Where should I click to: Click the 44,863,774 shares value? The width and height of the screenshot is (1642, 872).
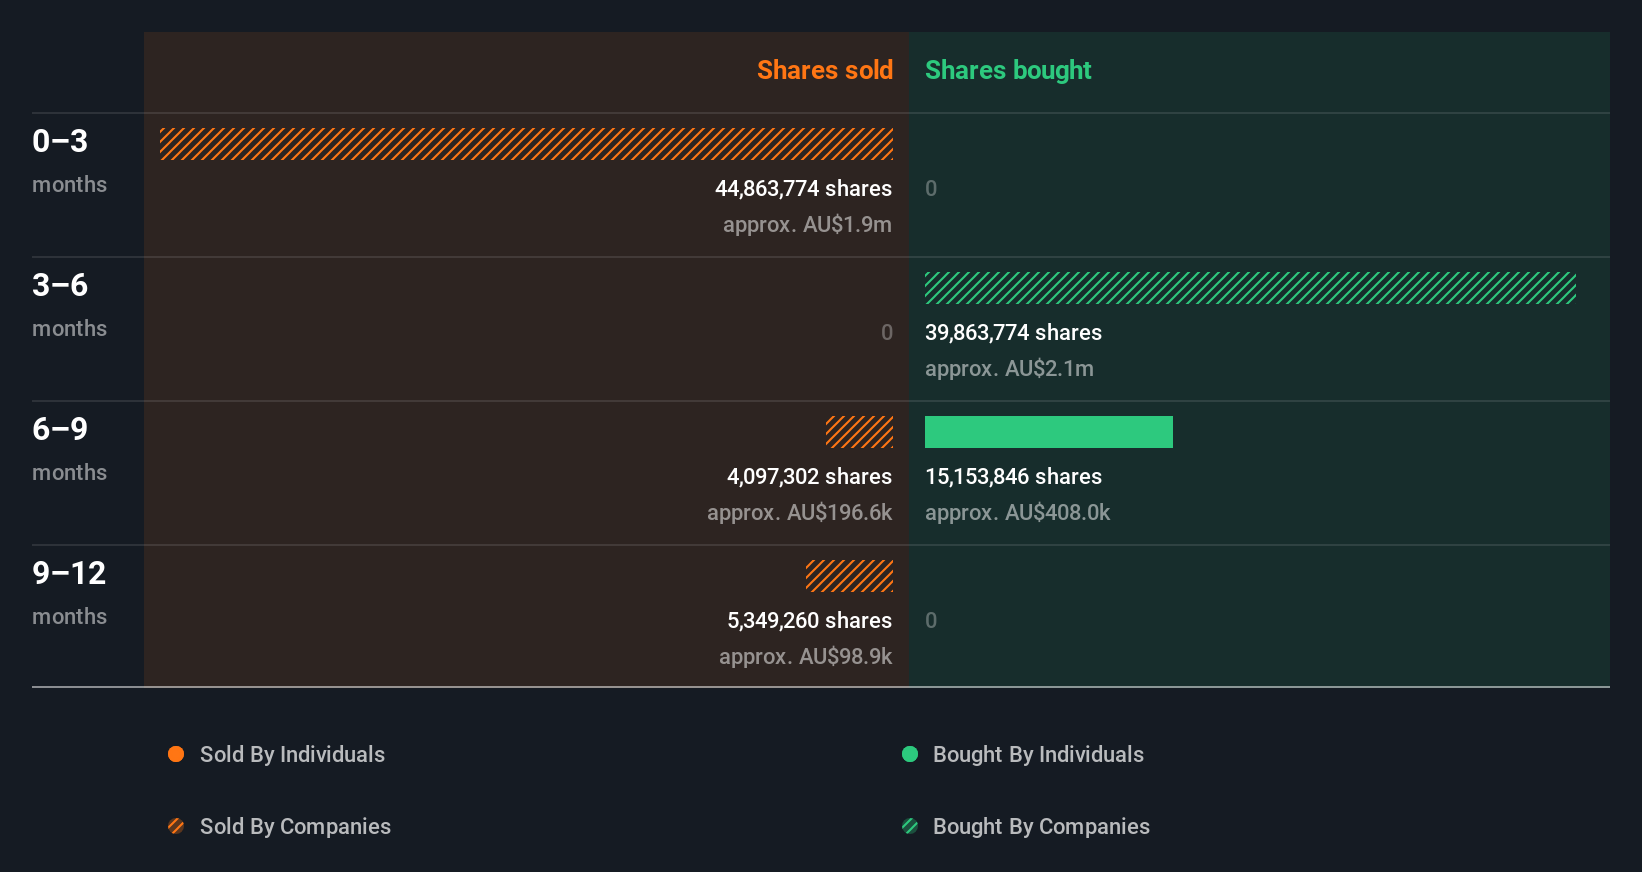803,188
